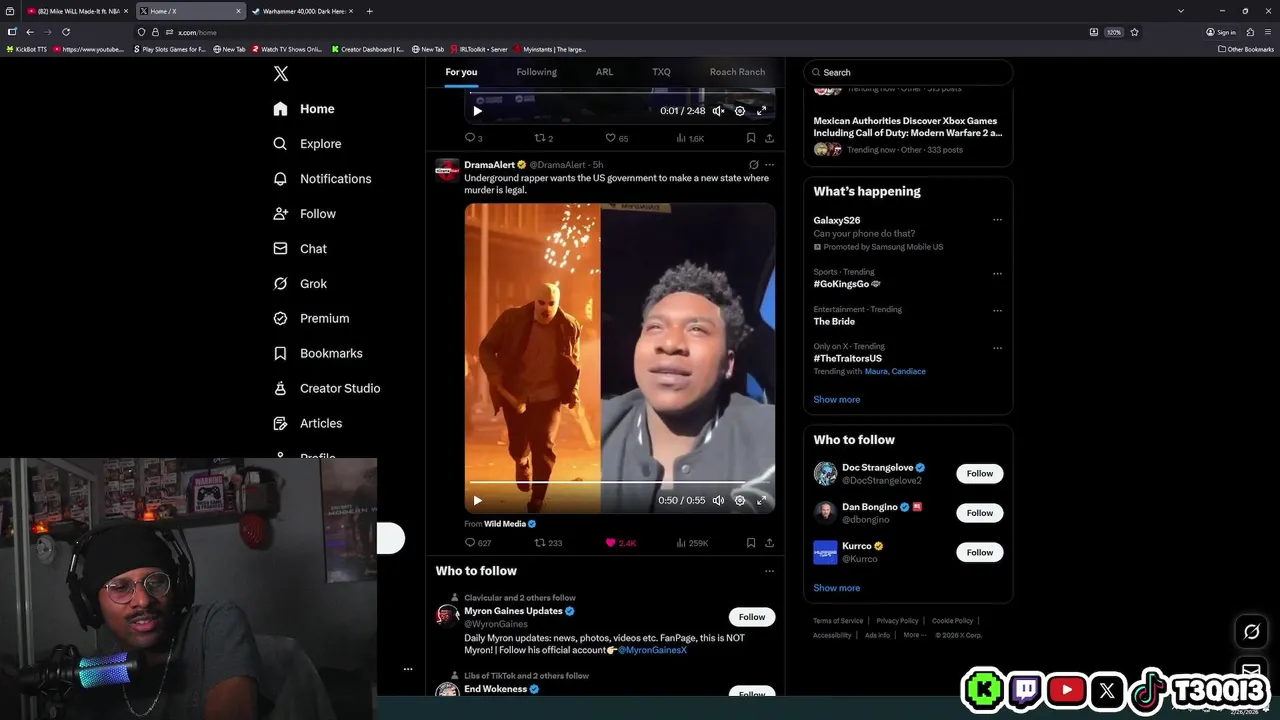This screenshot has height=720, width=1280.
Task: Open more options for feed Who to follow
Action: [769, 571]
